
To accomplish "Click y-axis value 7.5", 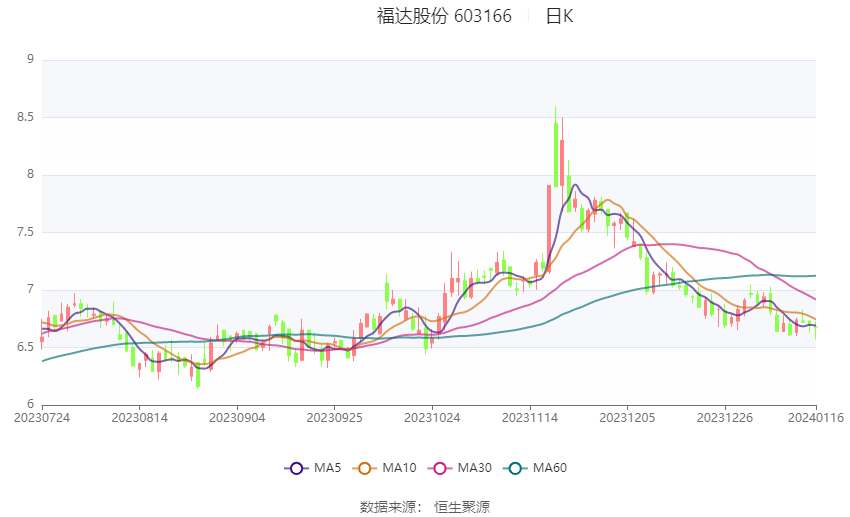I will pyautogui.click(x=25, y=232).
